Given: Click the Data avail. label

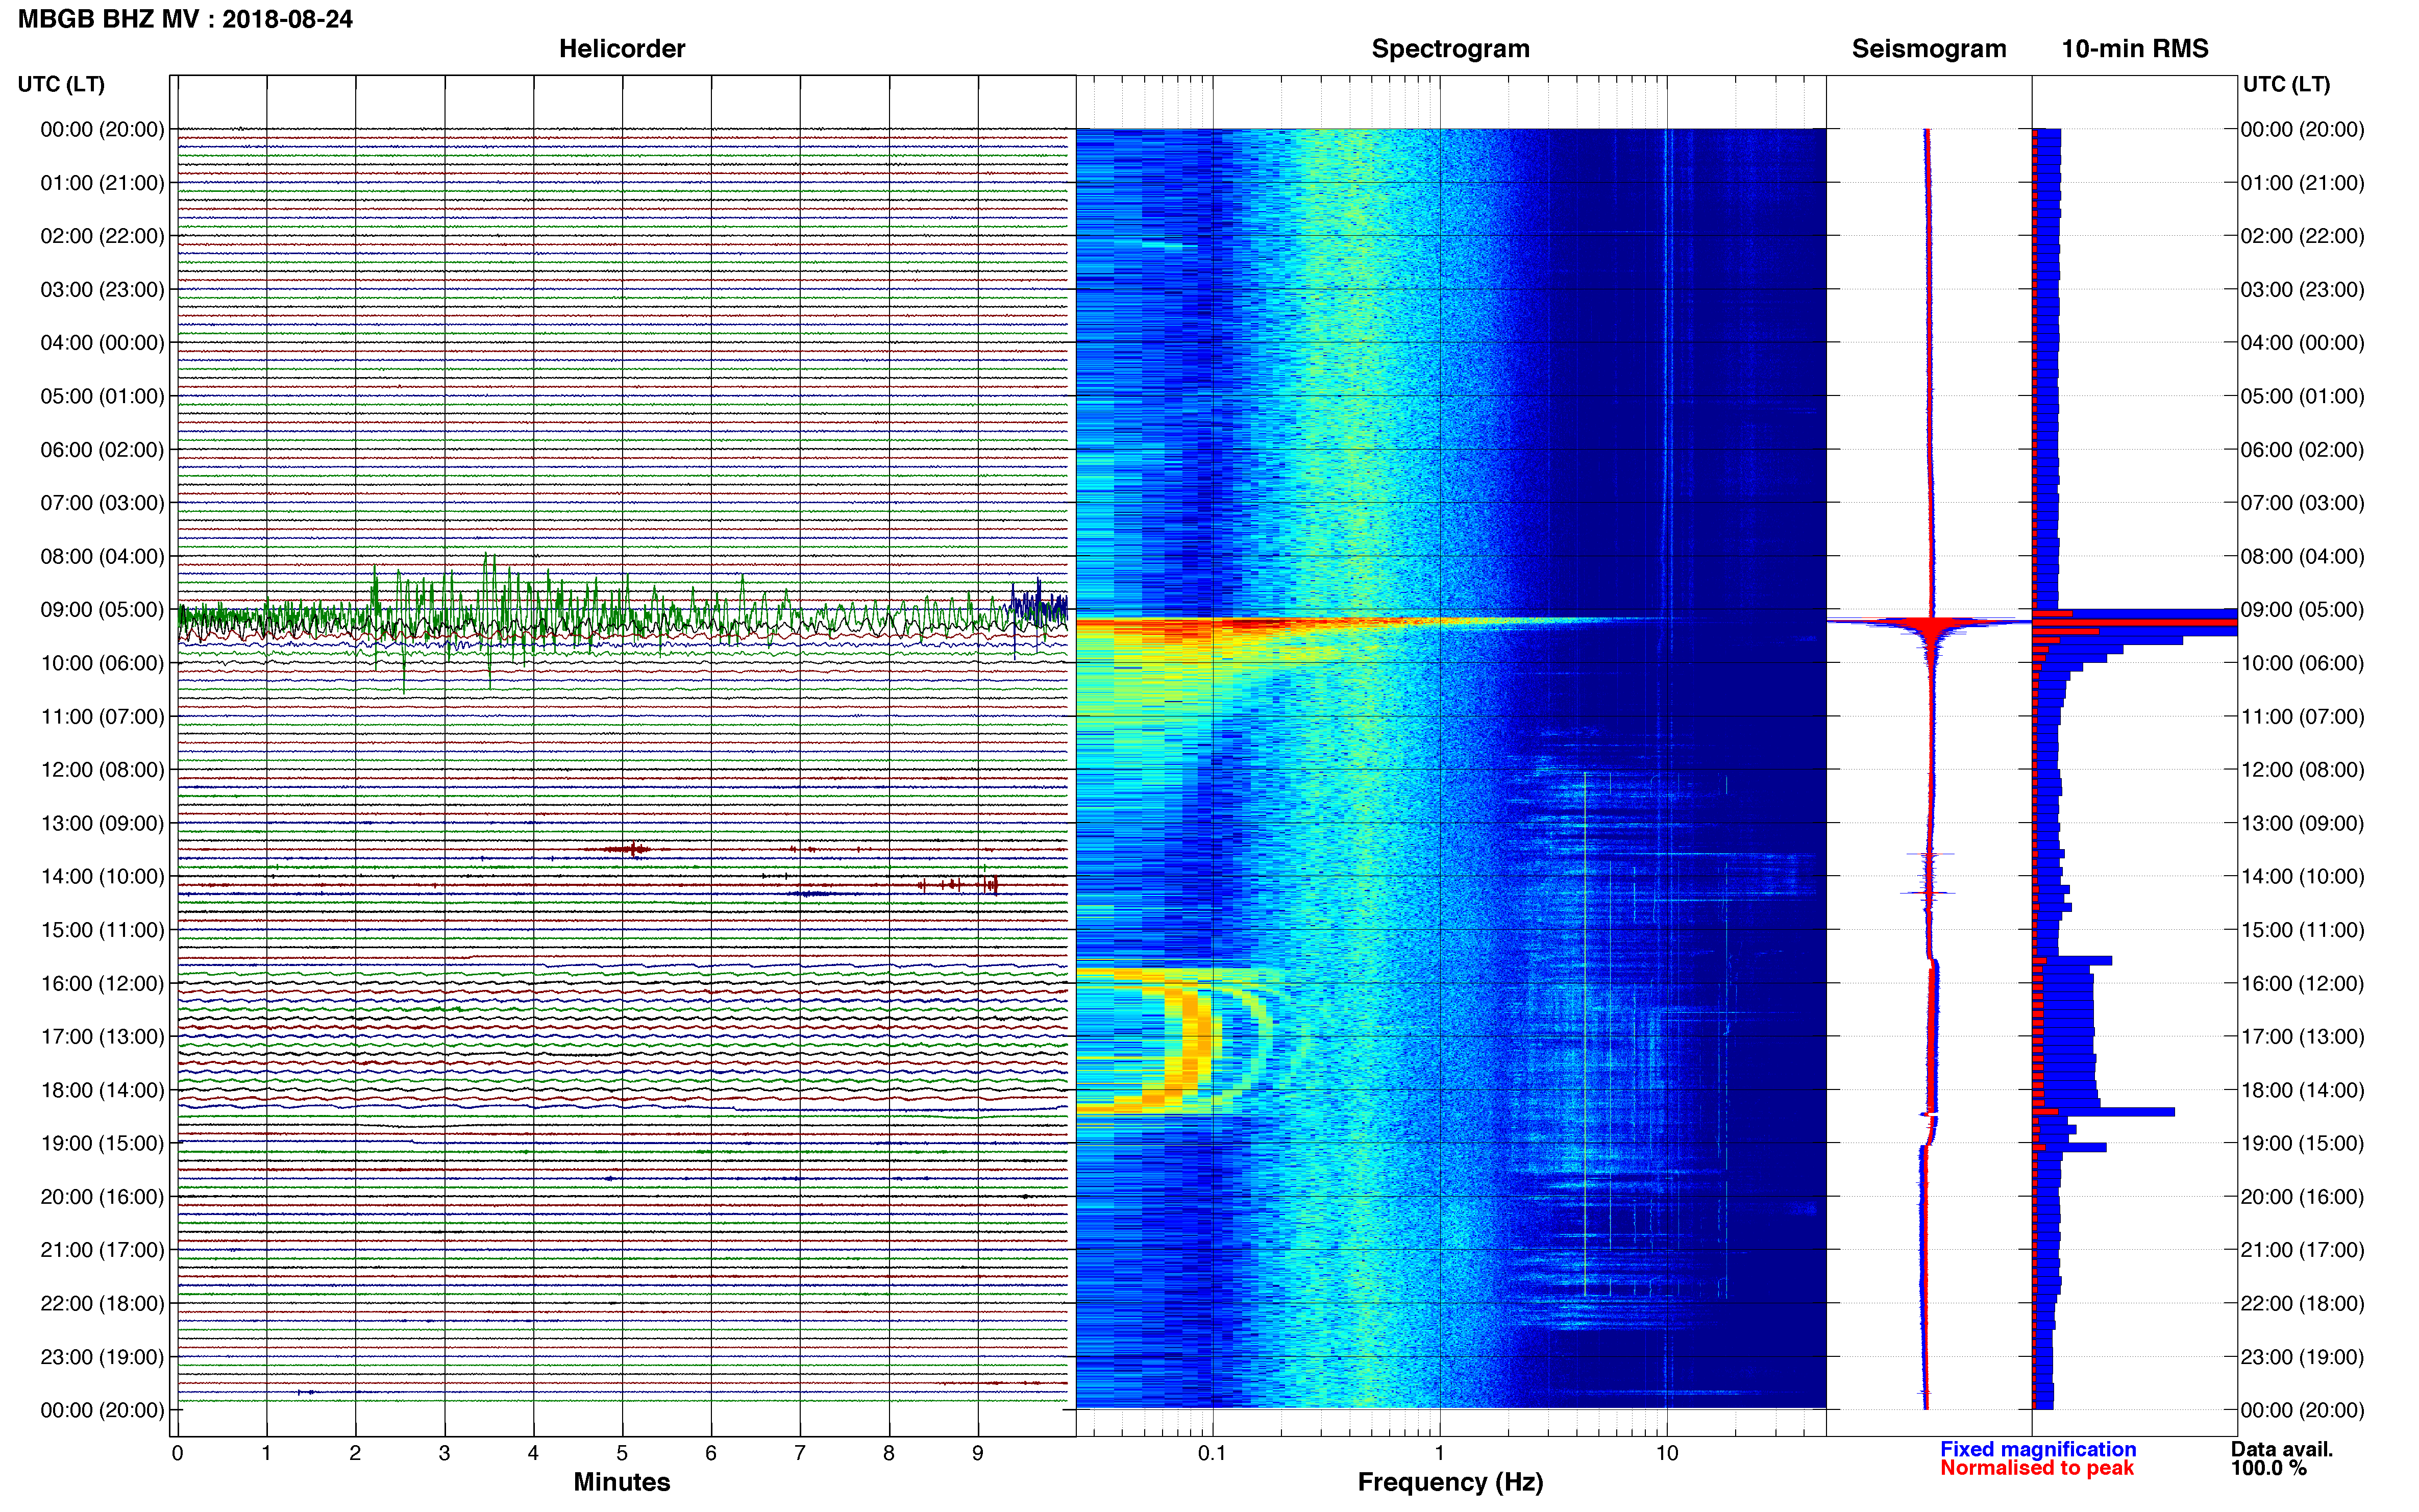Looking at the screenshot, I should pyautogui.click(x=2281, y=1449).
